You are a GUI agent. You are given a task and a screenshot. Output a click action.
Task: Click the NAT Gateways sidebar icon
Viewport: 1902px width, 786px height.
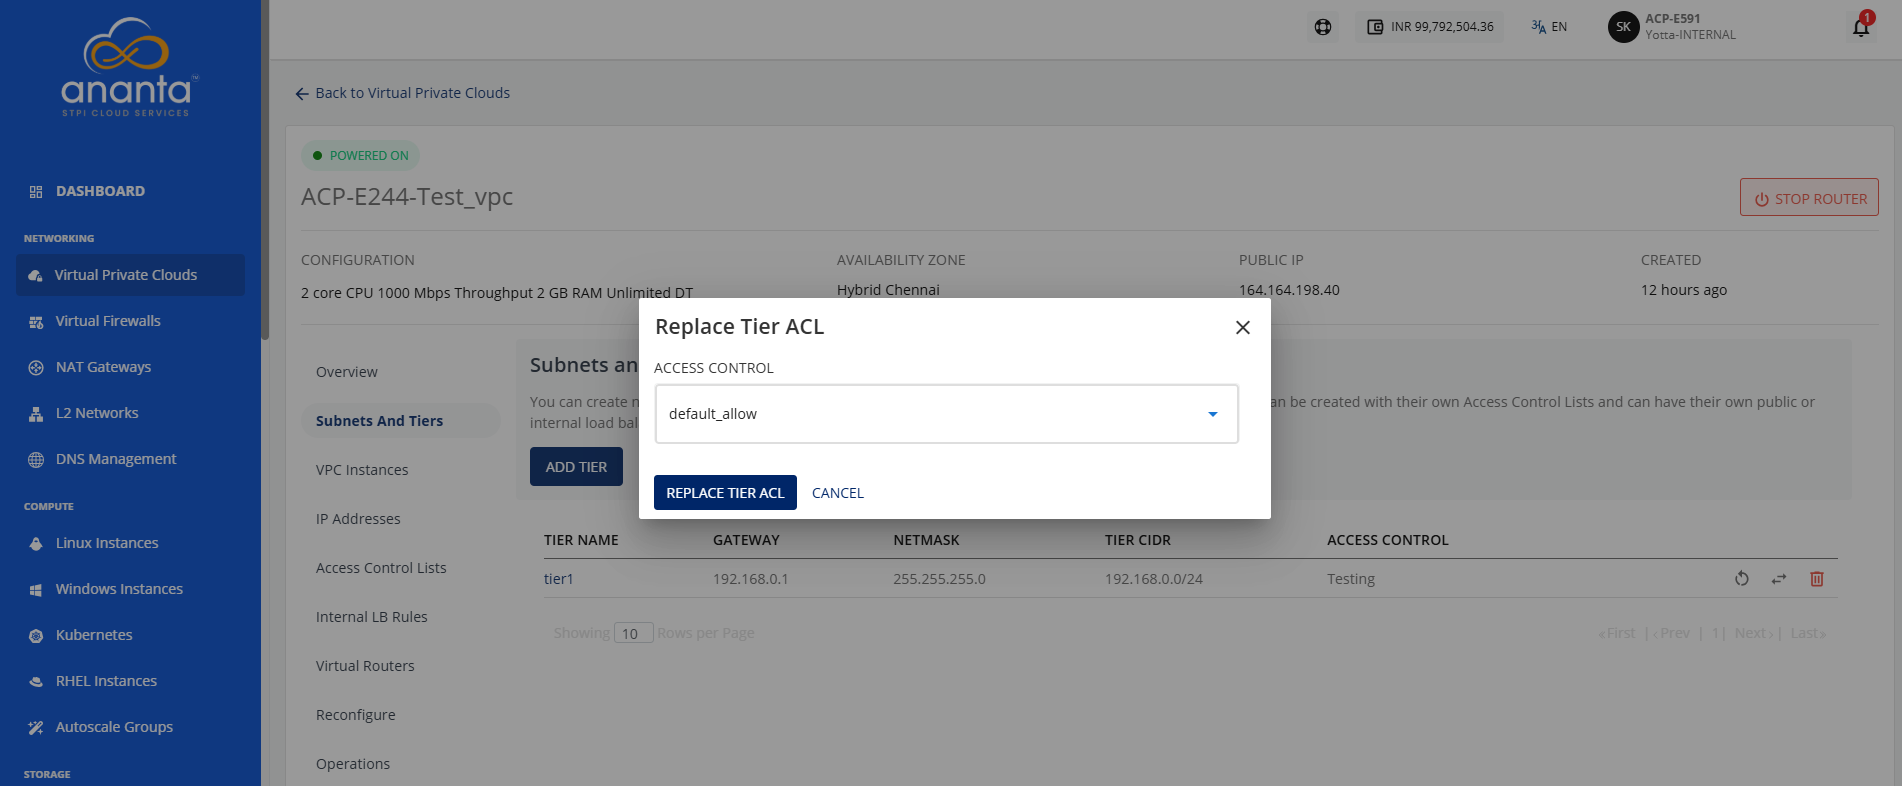(36, 368)
